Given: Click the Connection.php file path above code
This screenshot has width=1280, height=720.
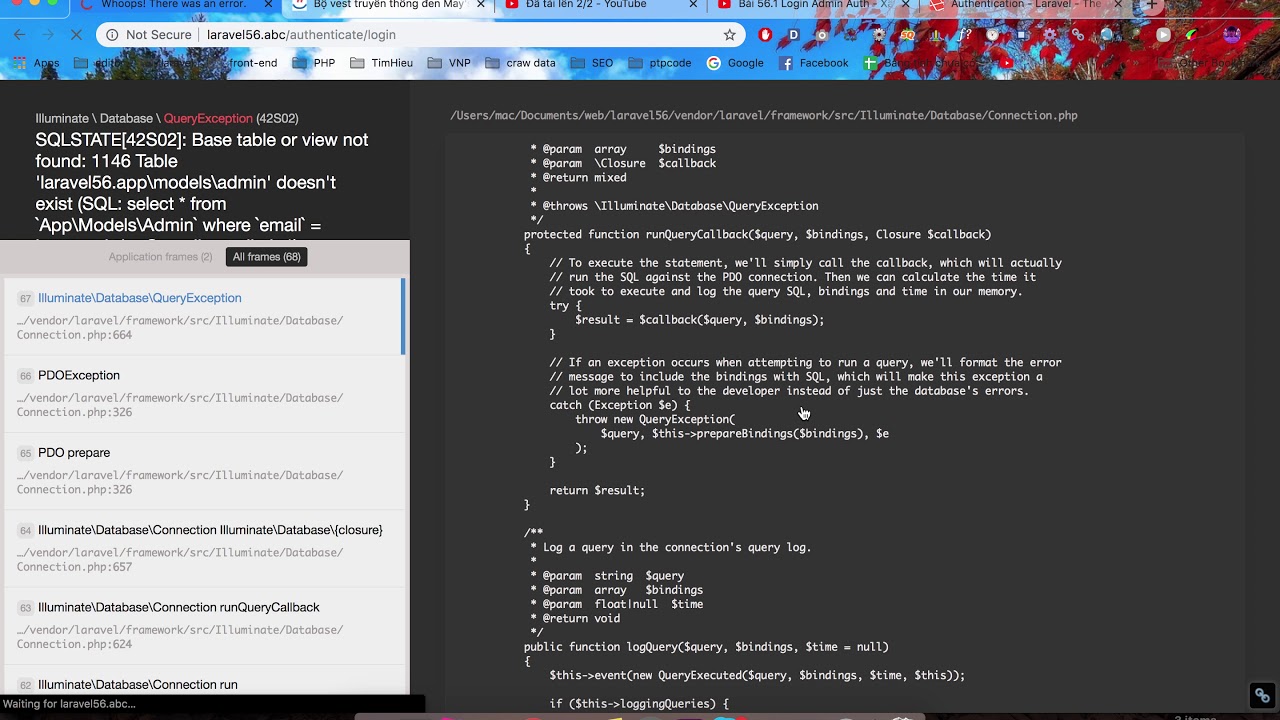Looking at the screenshot, I should [x=764, y=116].
